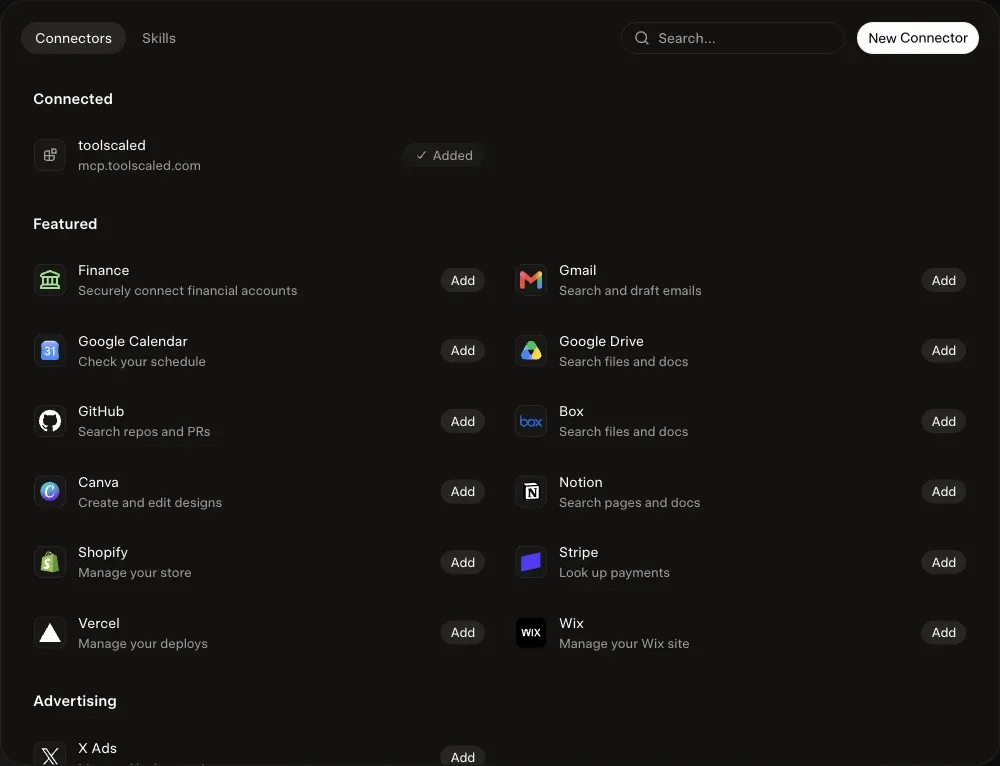
Task: Click 'Check your schedule' description
Action: point(142,362)
